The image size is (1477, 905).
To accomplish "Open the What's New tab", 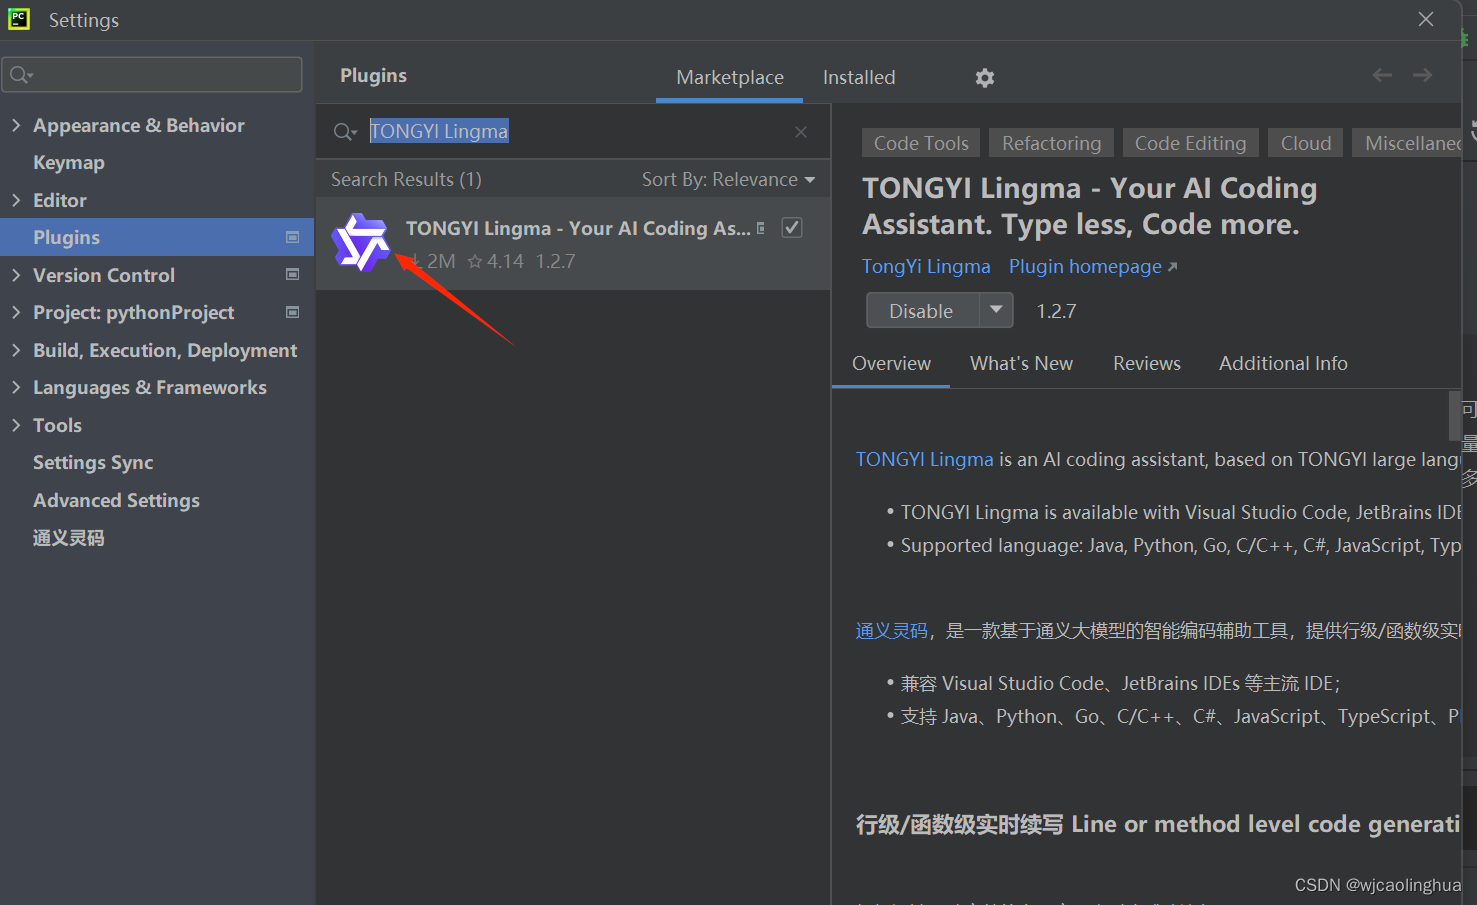I will [1021, 364].
